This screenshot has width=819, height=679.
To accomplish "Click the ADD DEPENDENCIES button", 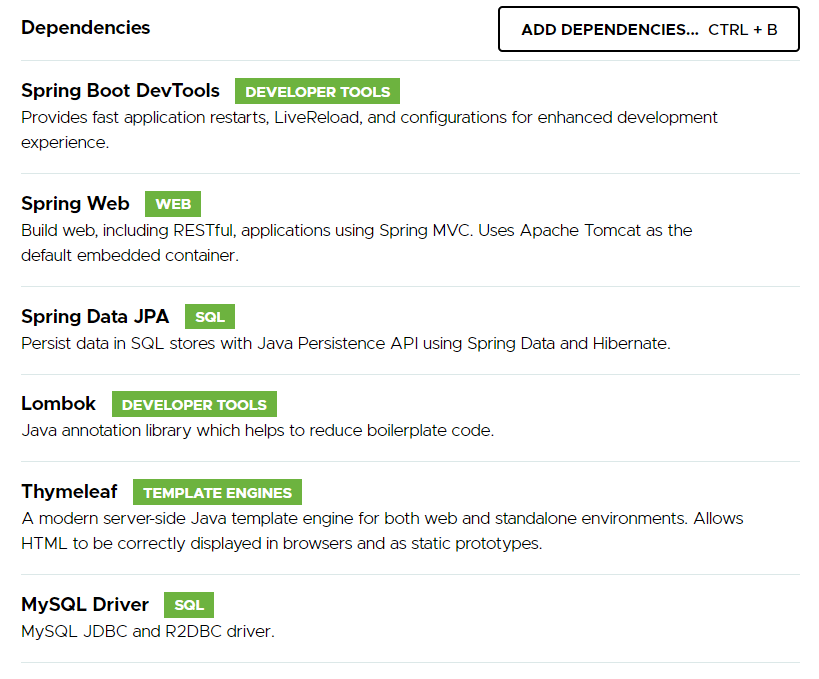I will point(649,29).
